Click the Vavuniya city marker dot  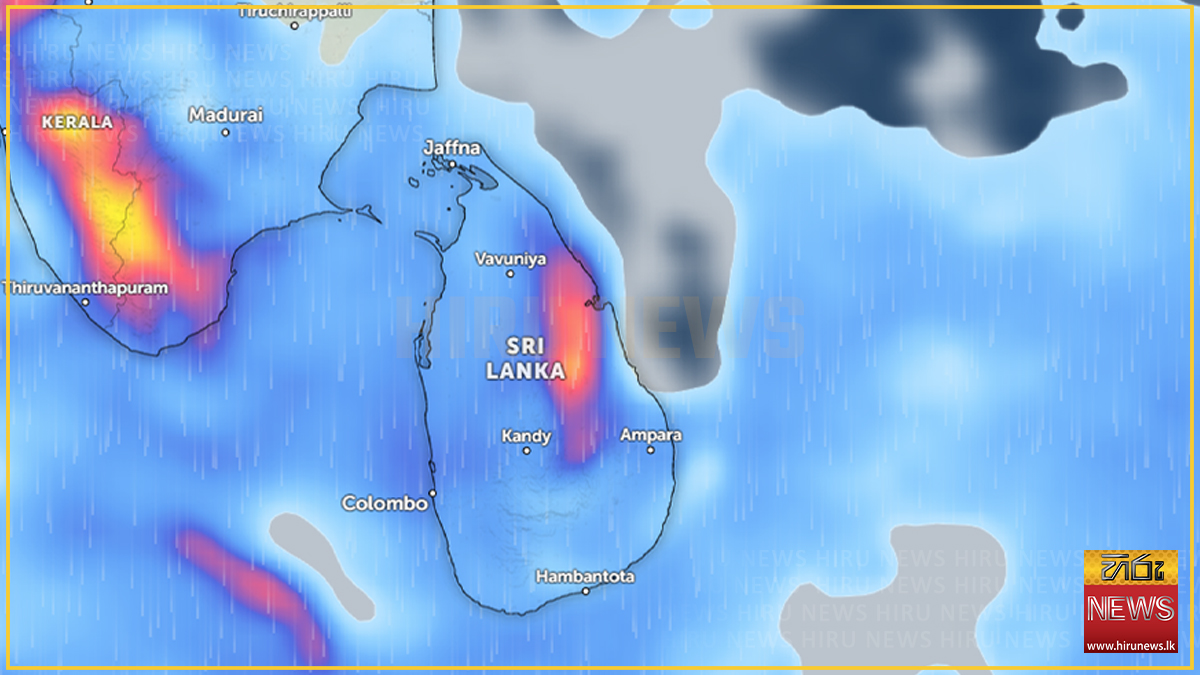point(510,273)
